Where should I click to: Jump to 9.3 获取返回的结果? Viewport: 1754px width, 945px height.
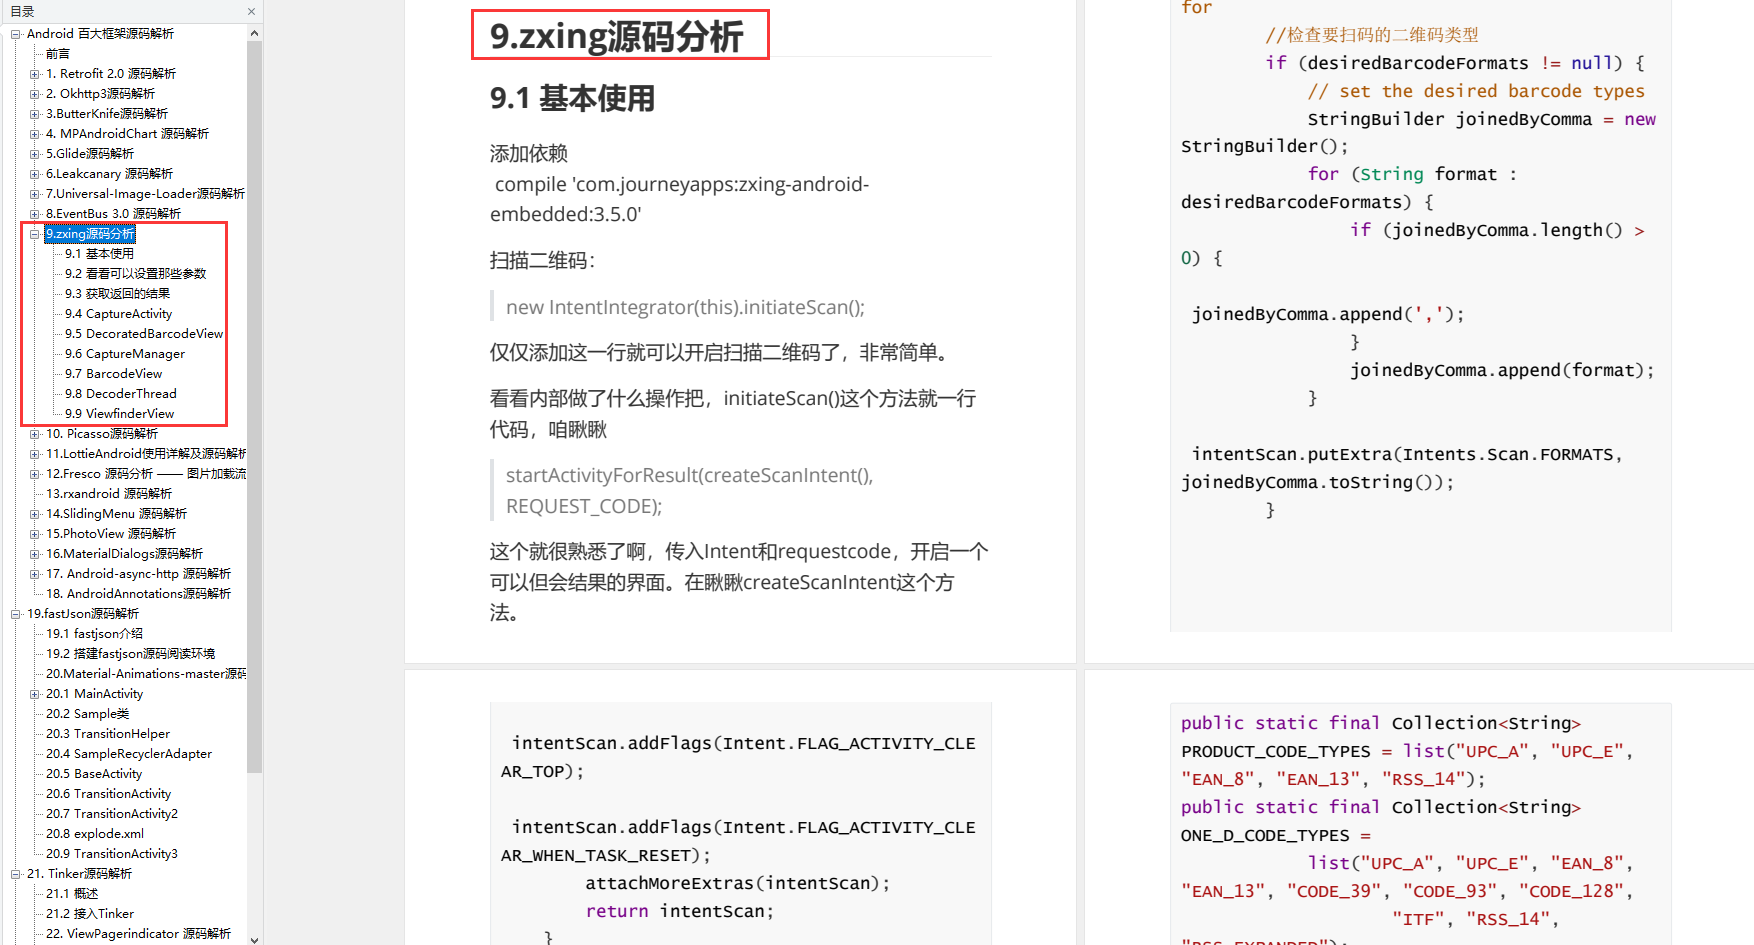[118, 294]
